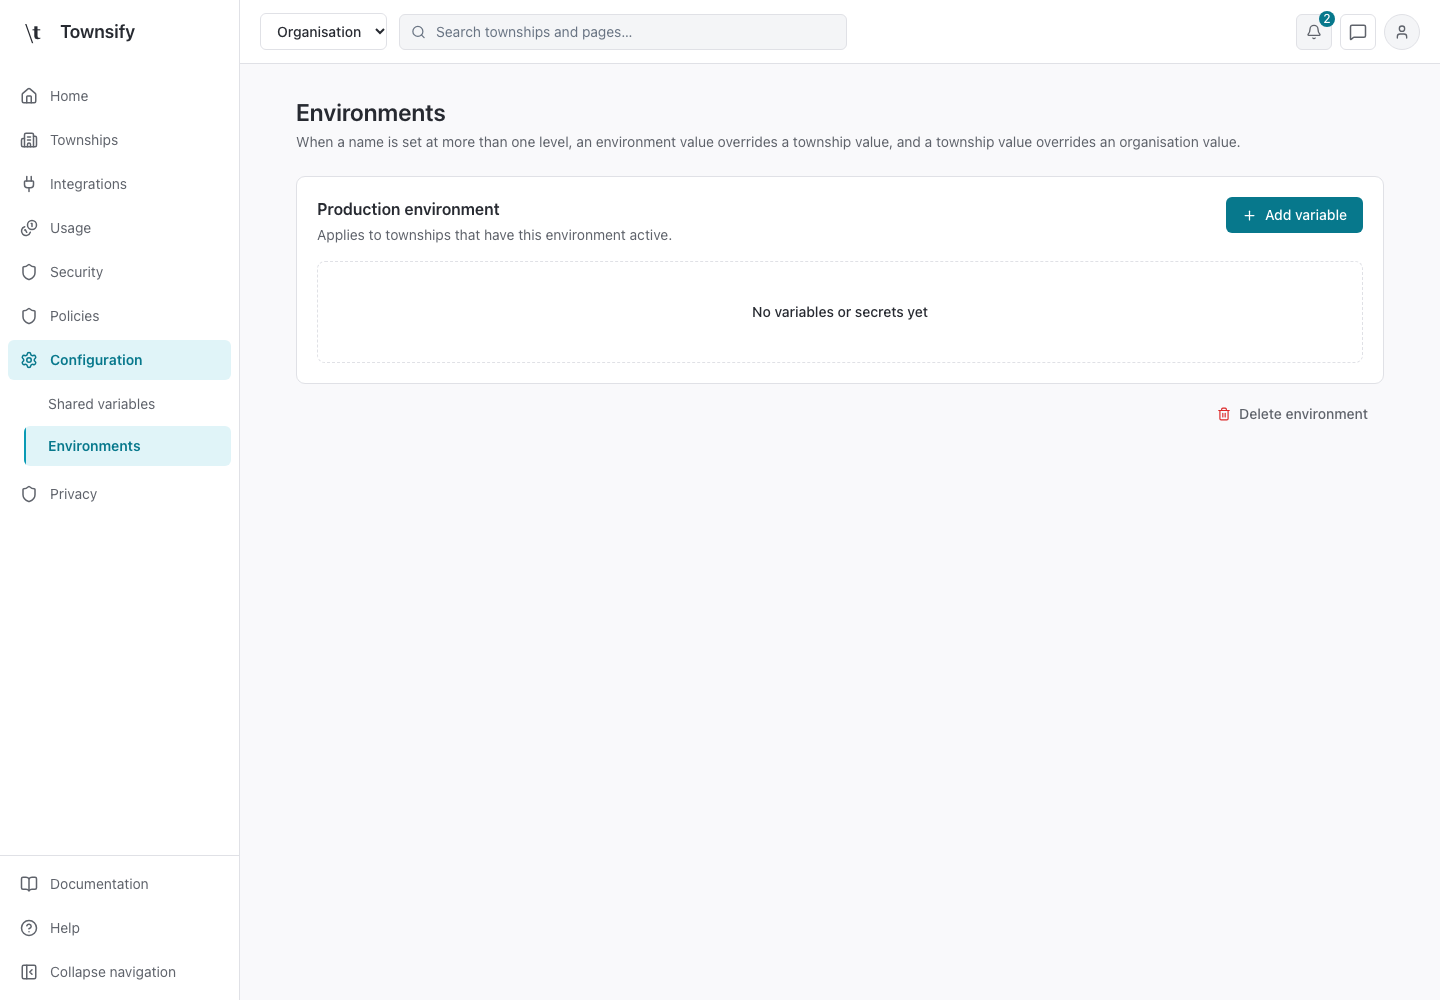
Task: Click Collapse navigation label
Action: 113,972
